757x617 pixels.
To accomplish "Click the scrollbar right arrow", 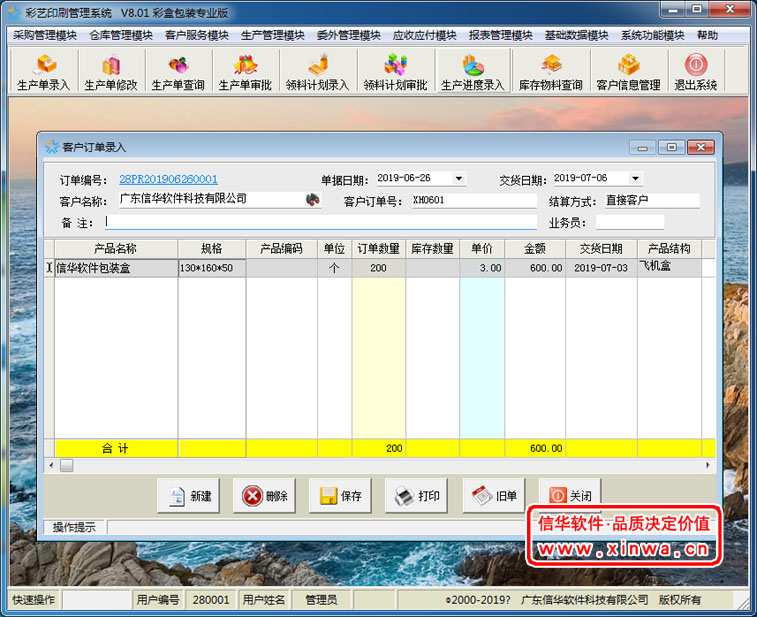I will (x=708, y=465).
